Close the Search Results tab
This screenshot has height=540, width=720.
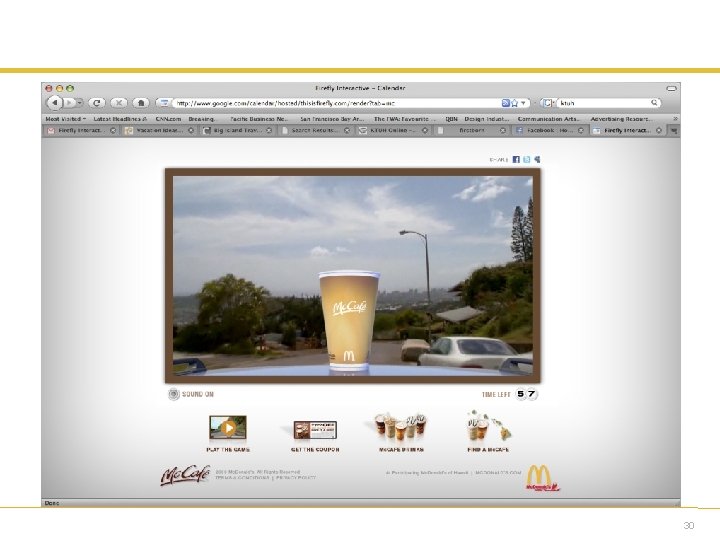[x=347, y=130]
